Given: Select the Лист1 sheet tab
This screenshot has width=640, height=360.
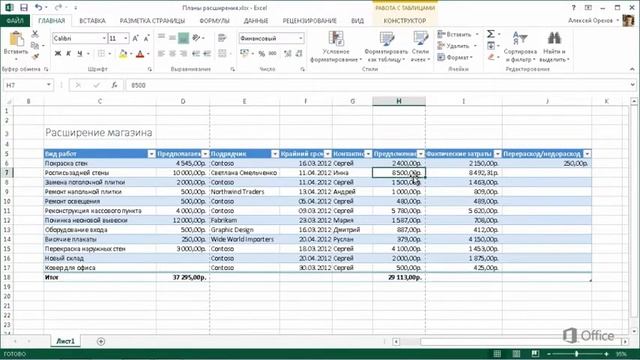Looking at the screenshot, I should pos(65,341).
